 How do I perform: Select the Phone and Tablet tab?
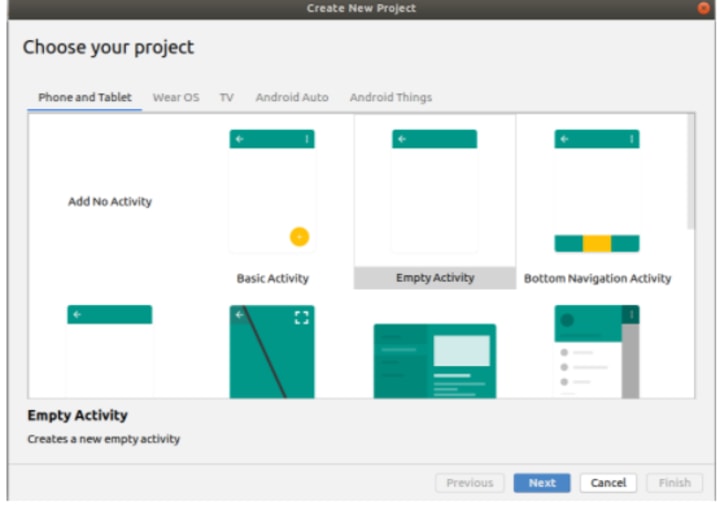(84, 97)
